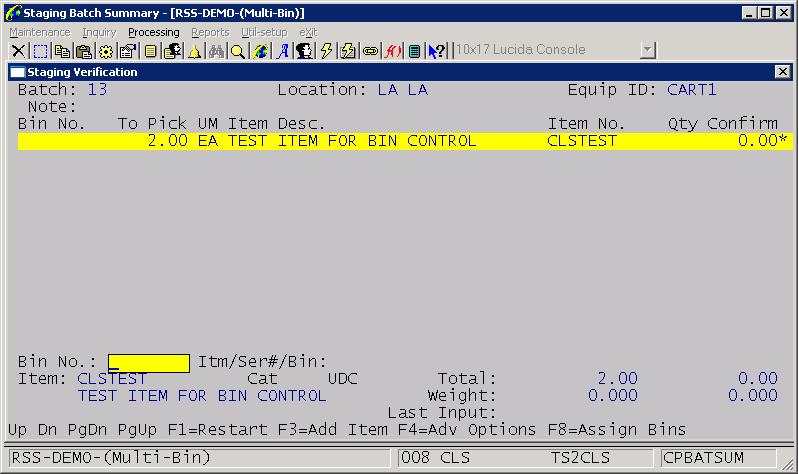
Task: Click the application logo in title bar
Action: point(13,13)
